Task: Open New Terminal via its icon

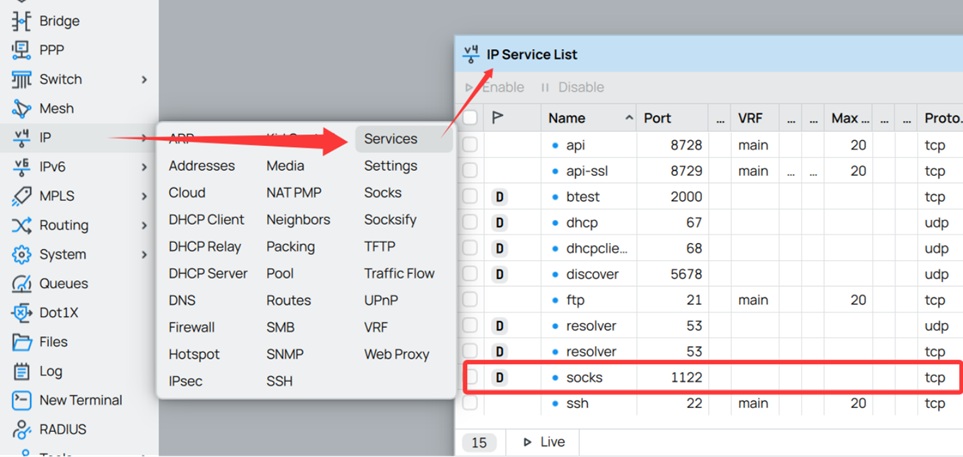Action: click(21, 400)
